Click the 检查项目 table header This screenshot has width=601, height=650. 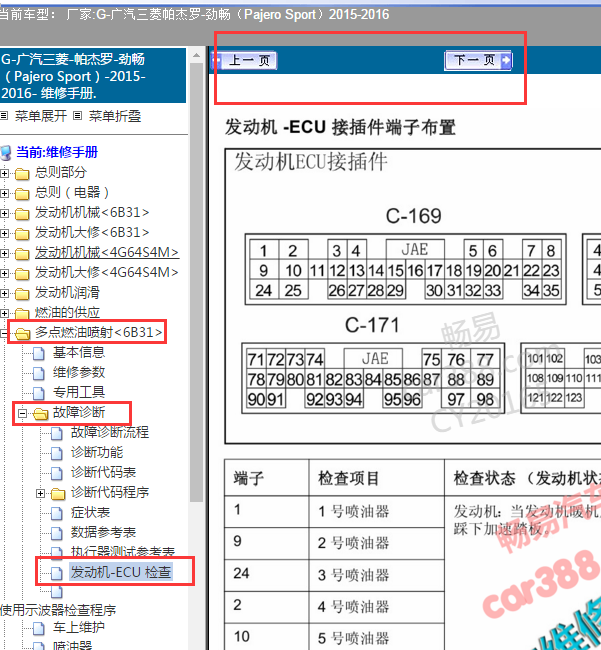point(376,478)
